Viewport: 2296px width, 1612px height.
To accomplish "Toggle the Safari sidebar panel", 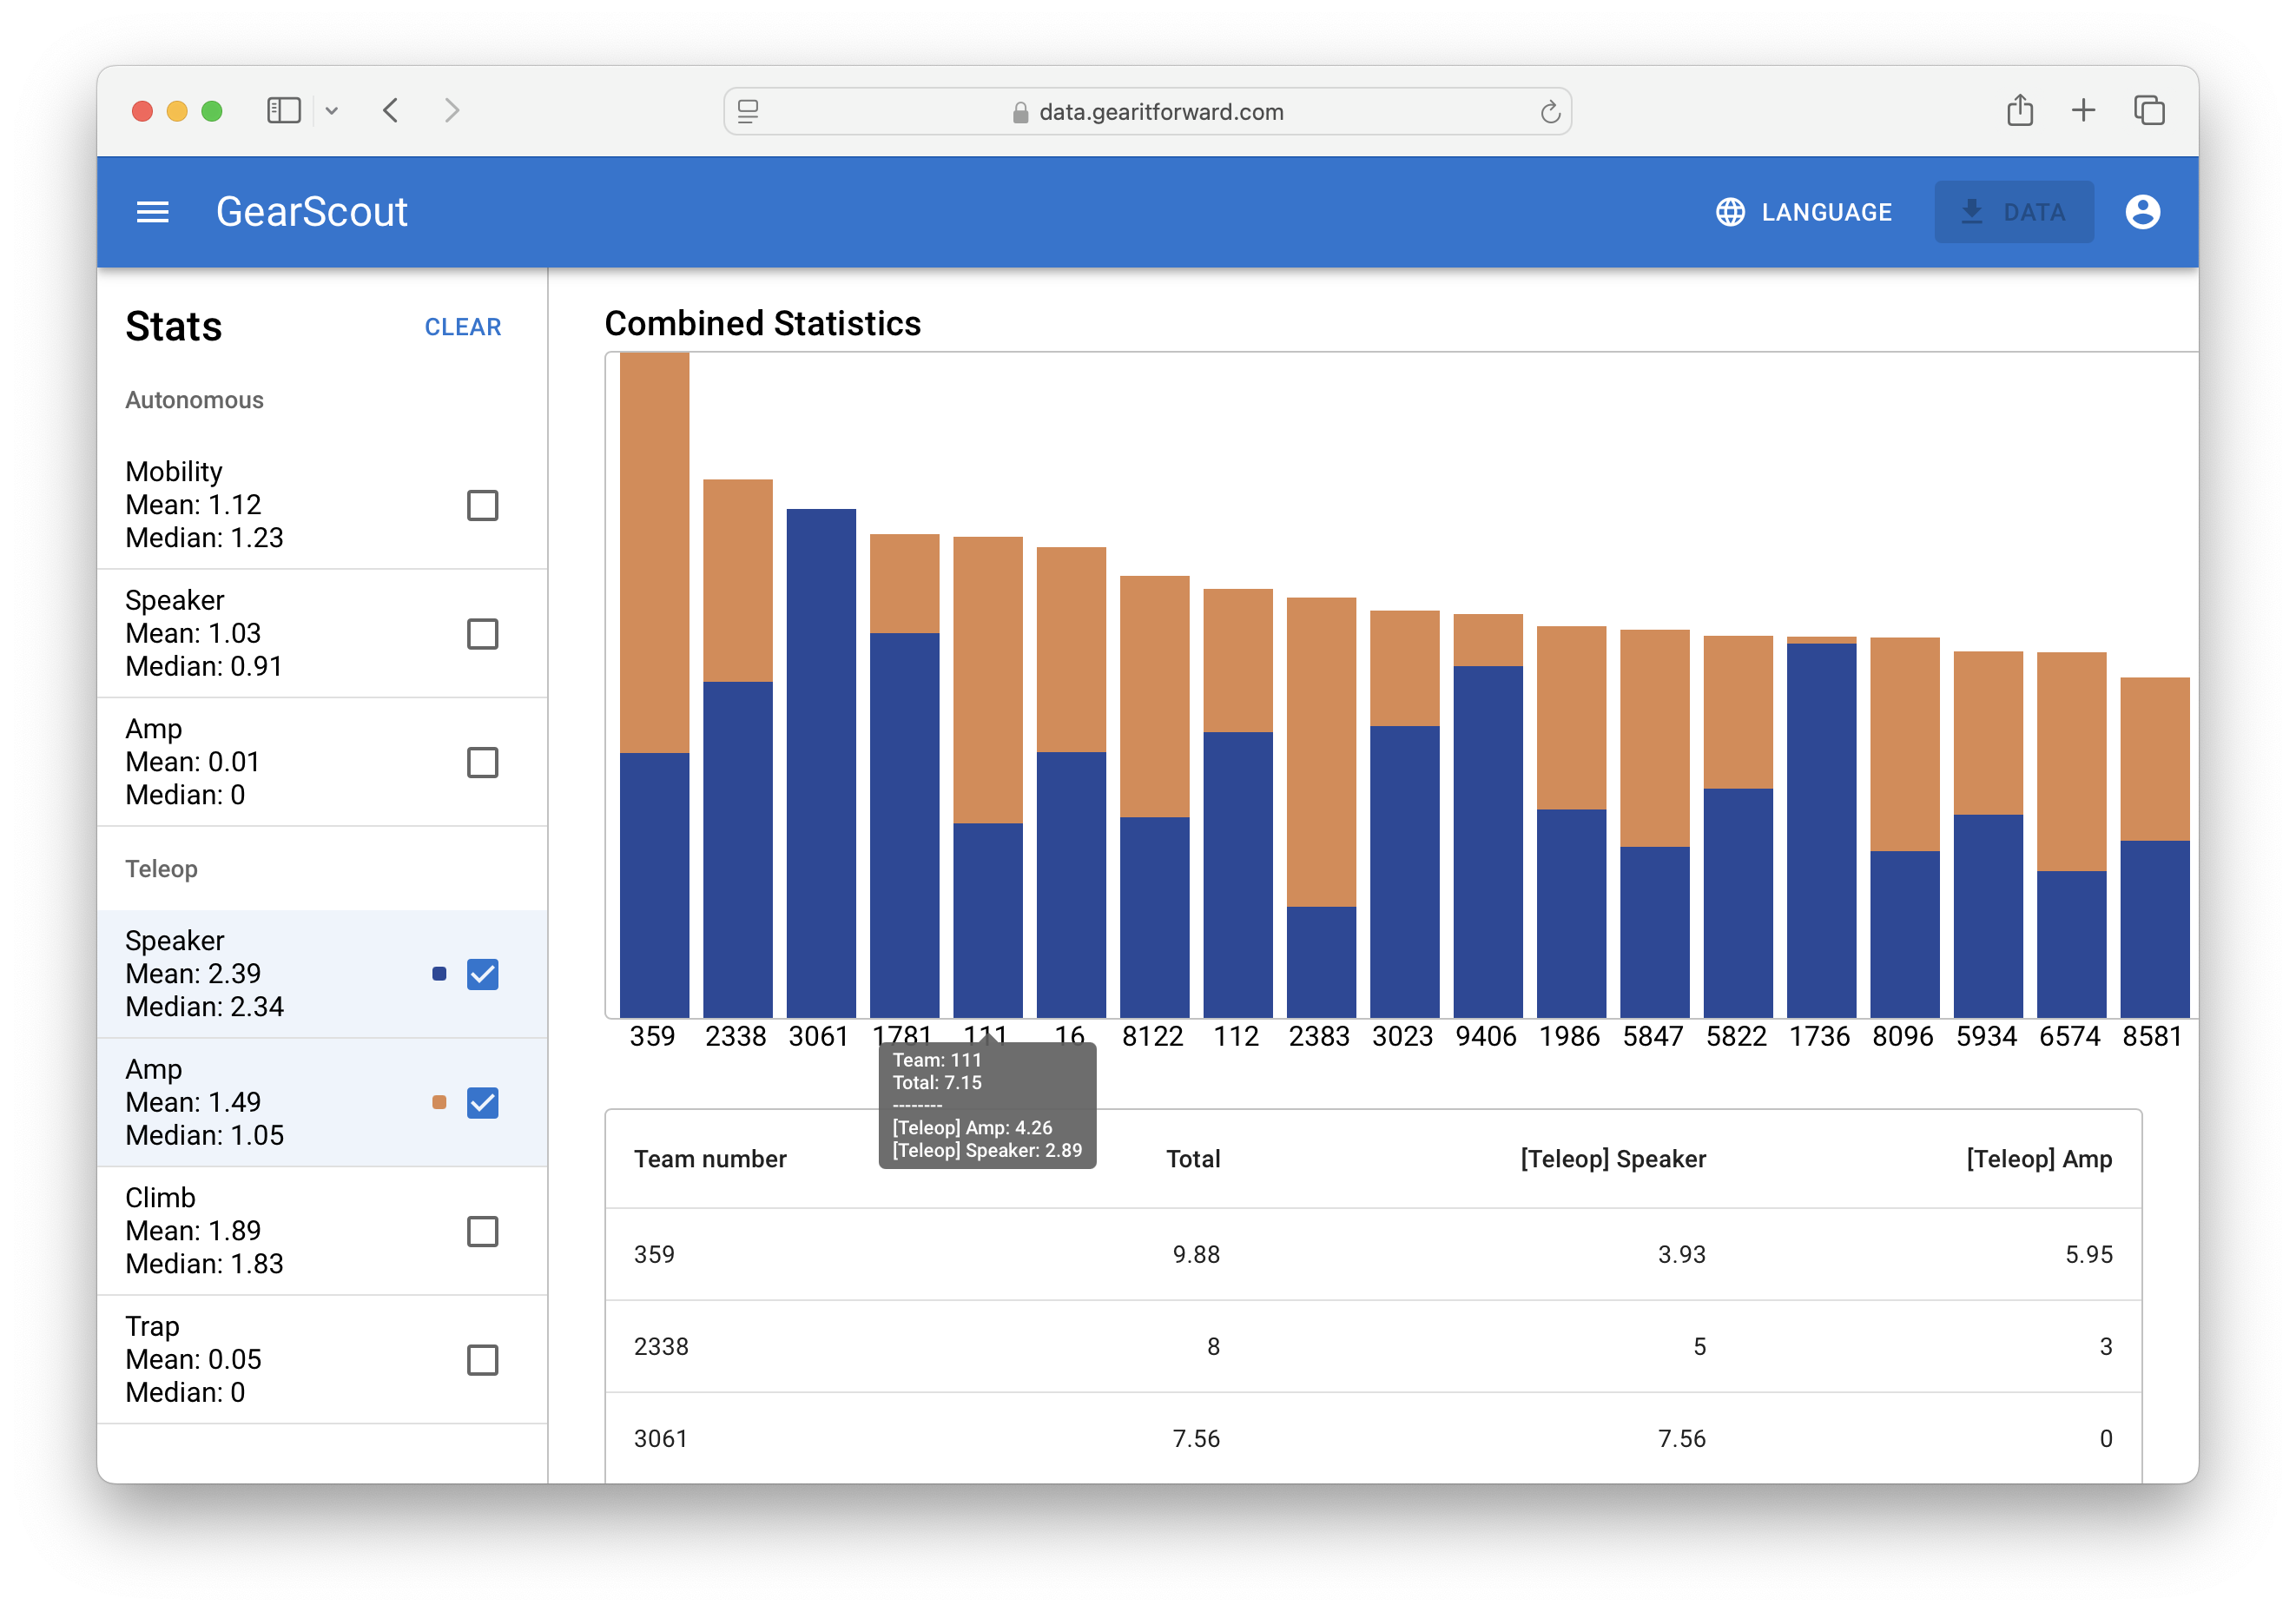I will pos(284,110).
